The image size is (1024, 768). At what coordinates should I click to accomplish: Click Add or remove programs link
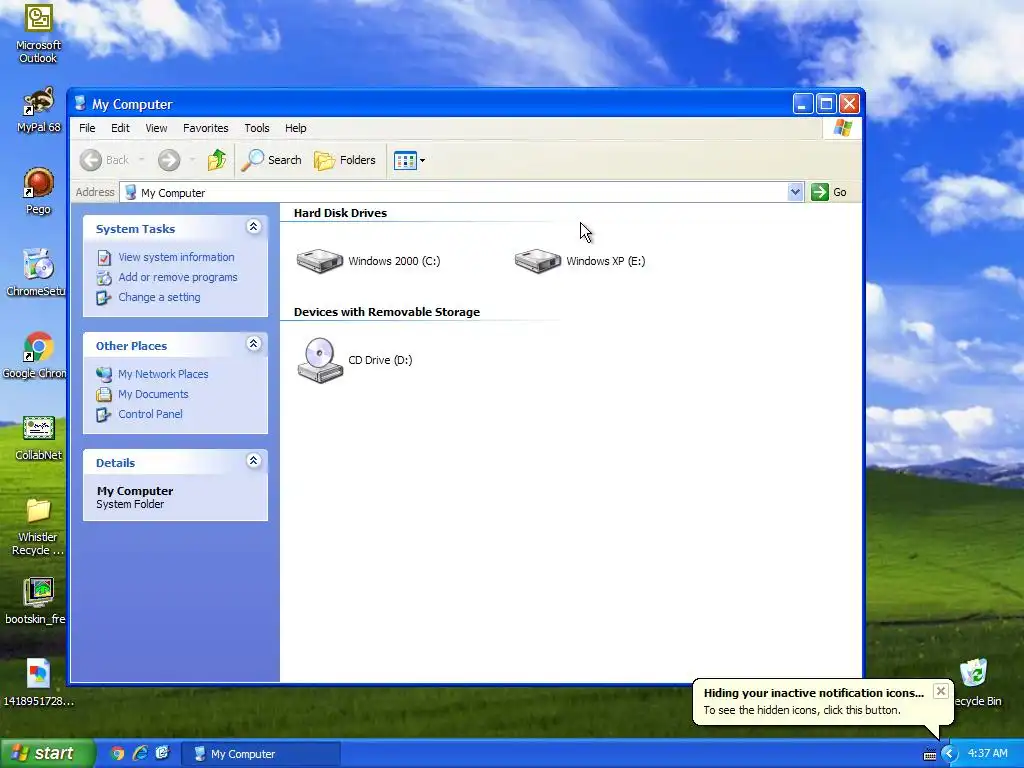(x=178, y=277)
